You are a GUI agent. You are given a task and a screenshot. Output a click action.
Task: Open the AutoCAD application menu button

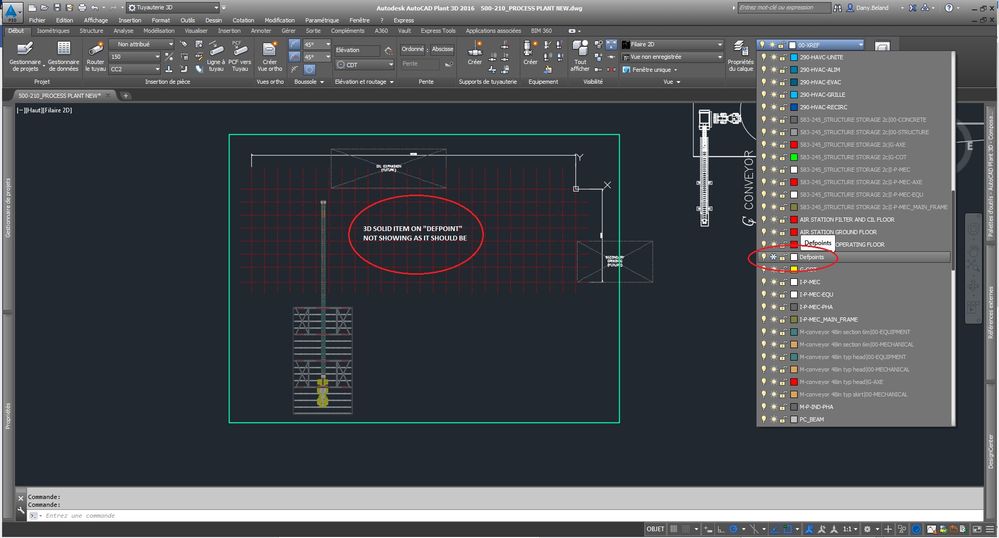pos(12,12)
